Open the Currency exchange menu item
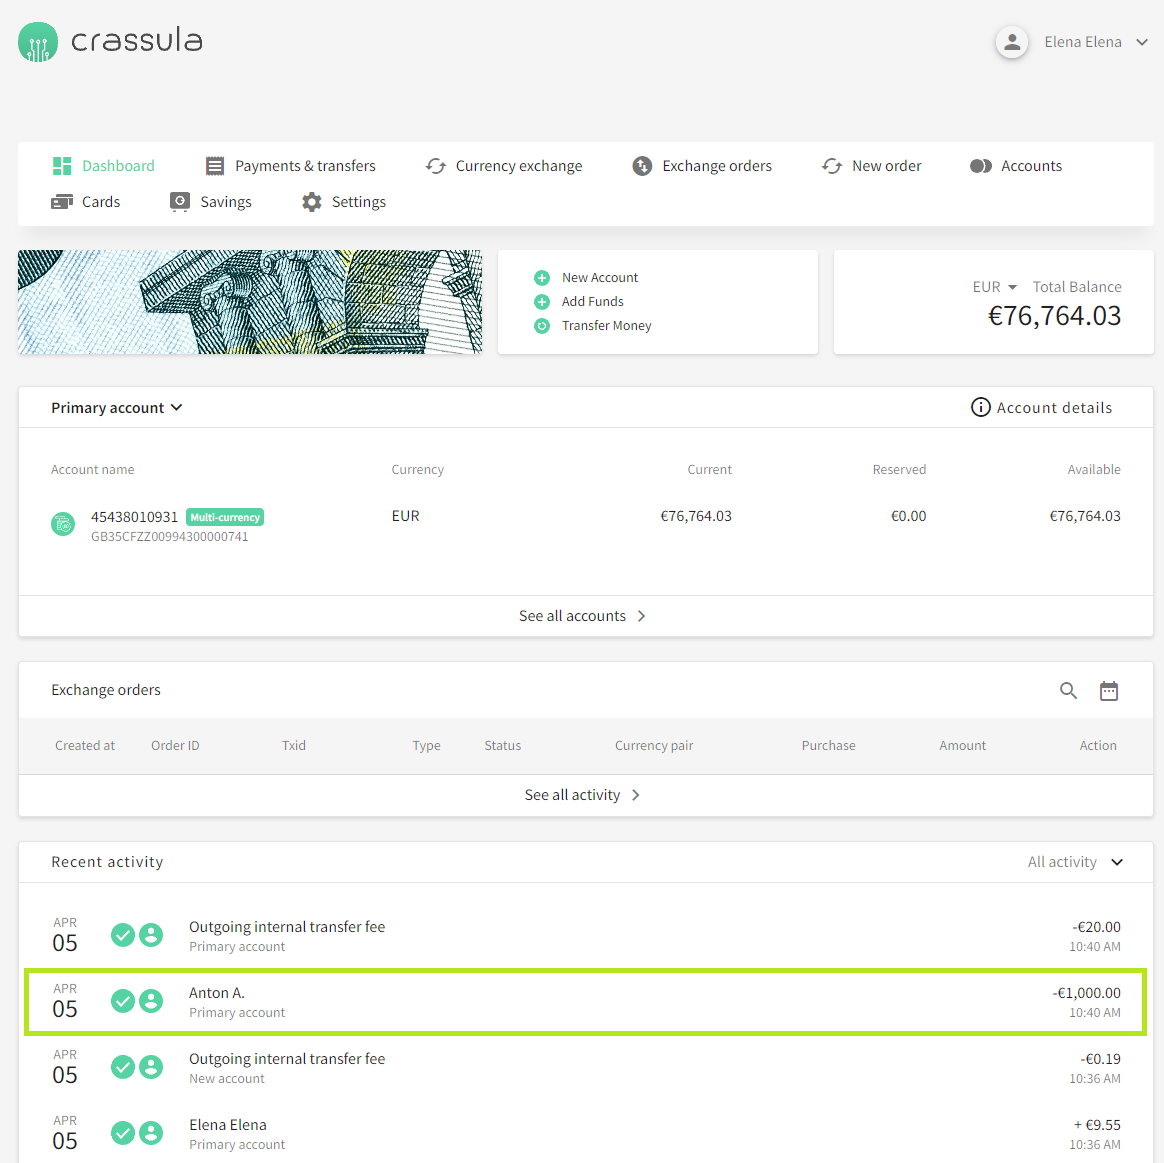 (504, 166)
